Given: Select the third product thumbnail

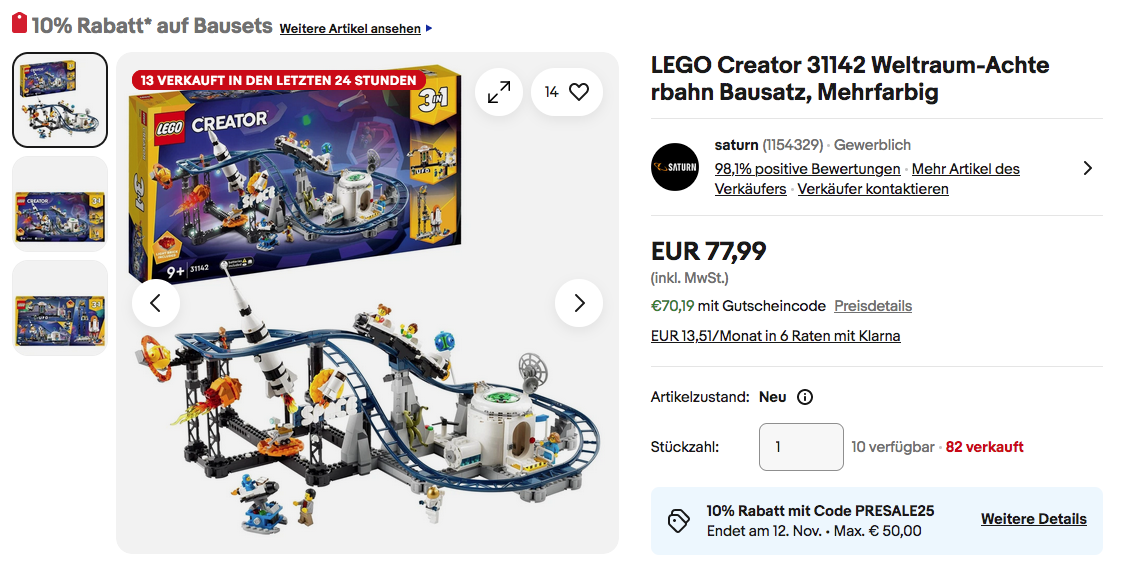Looking at the screenshot, I should click(60, 308).
